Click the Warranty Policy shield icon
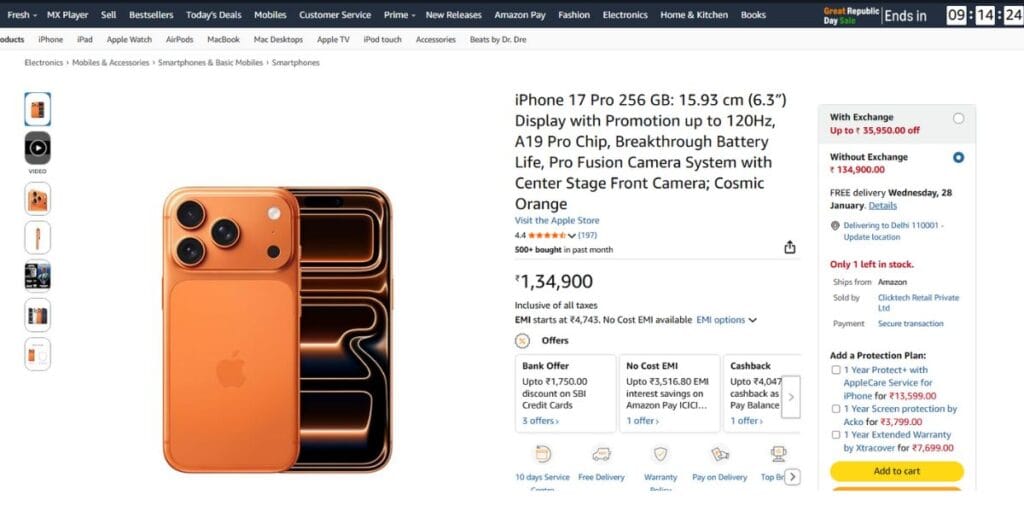 (x=660, y=454)
